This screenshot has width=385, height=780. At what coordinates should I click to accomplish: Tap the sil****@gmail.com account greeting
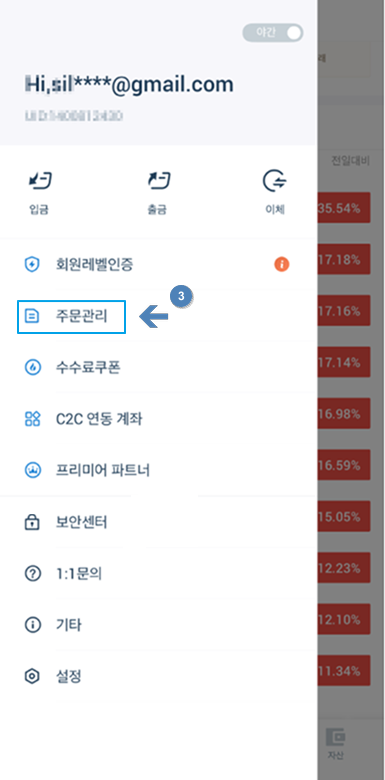129,84
